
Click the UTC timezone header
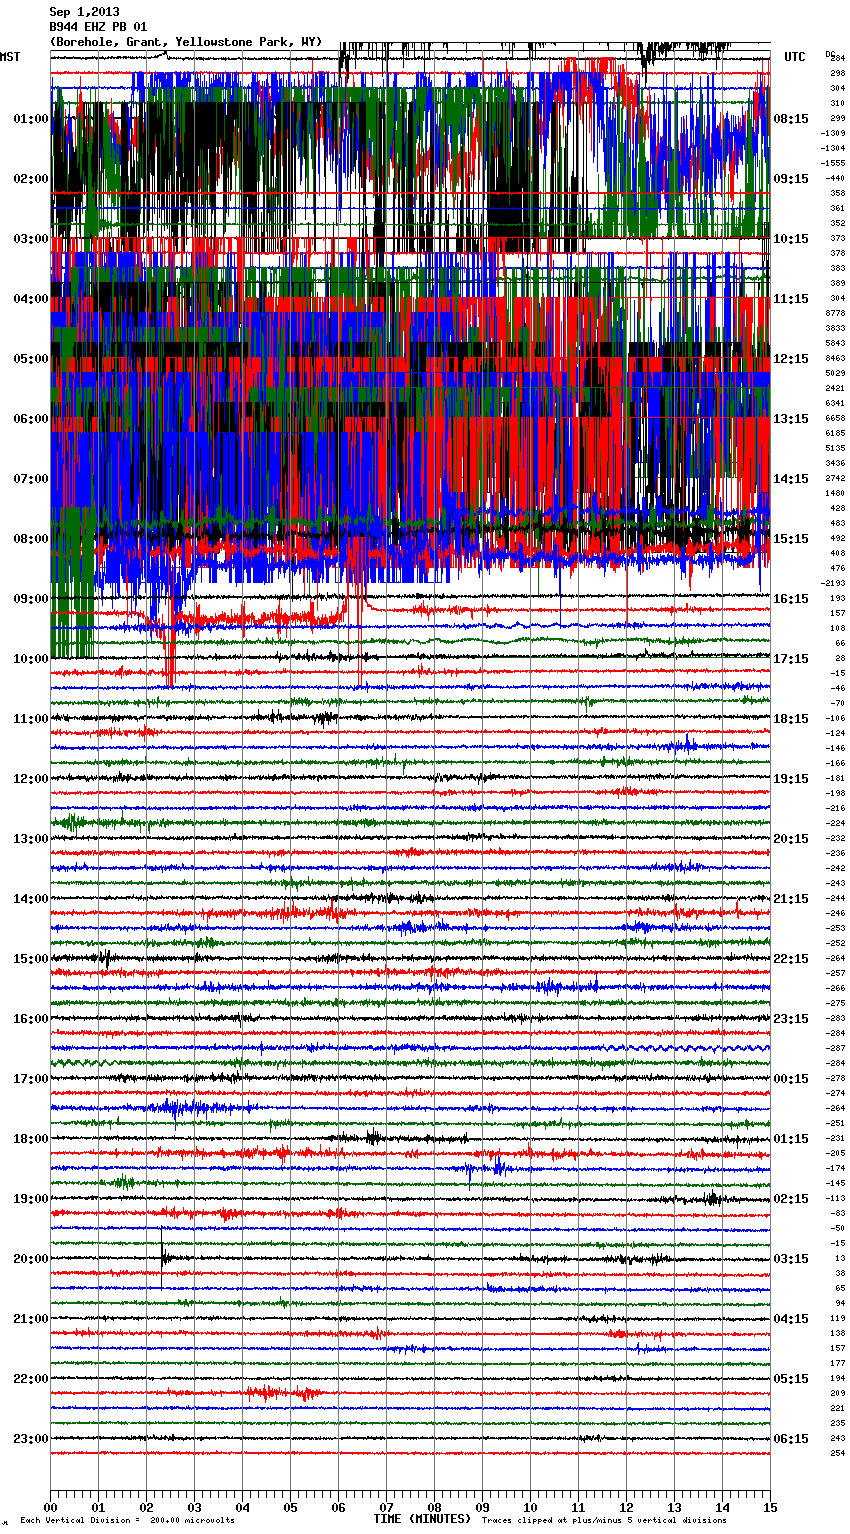tap(794, 57)
